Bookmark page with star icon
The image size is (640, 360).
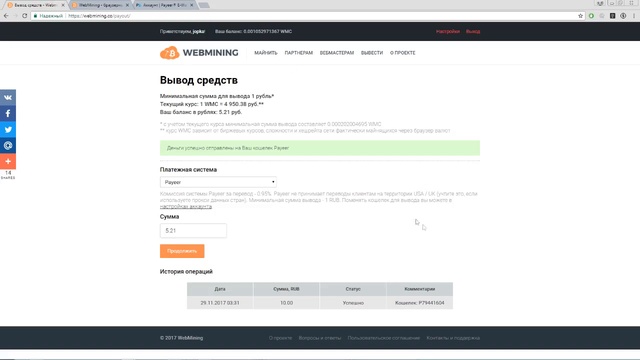pos(580,16)
